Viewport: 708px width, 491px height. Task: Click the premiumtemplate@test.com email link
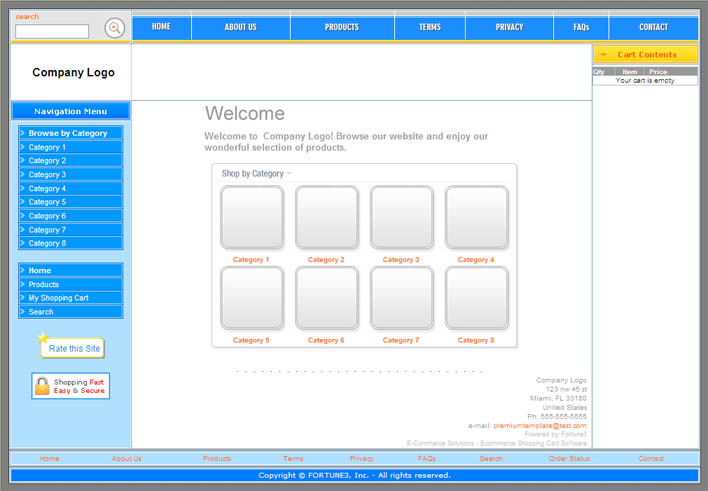[x=540, y=426]
